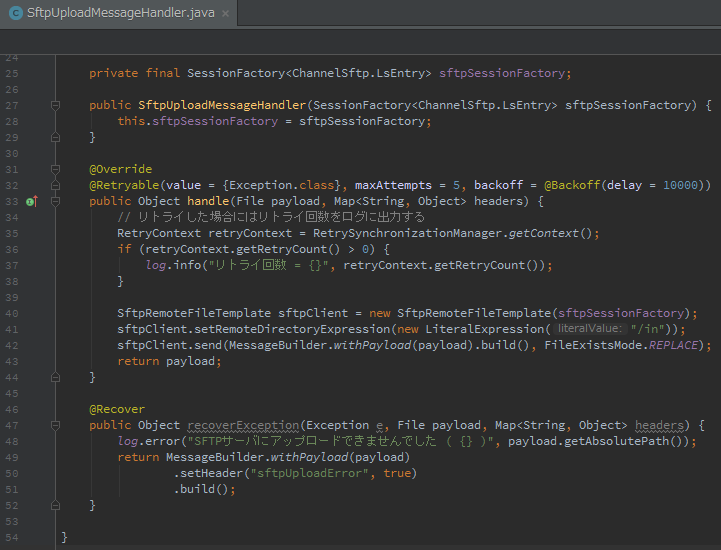The width and height of the screenshot is (721, 550).
Task: Click line number 25 in gutter
Action: tap(12, 74)
